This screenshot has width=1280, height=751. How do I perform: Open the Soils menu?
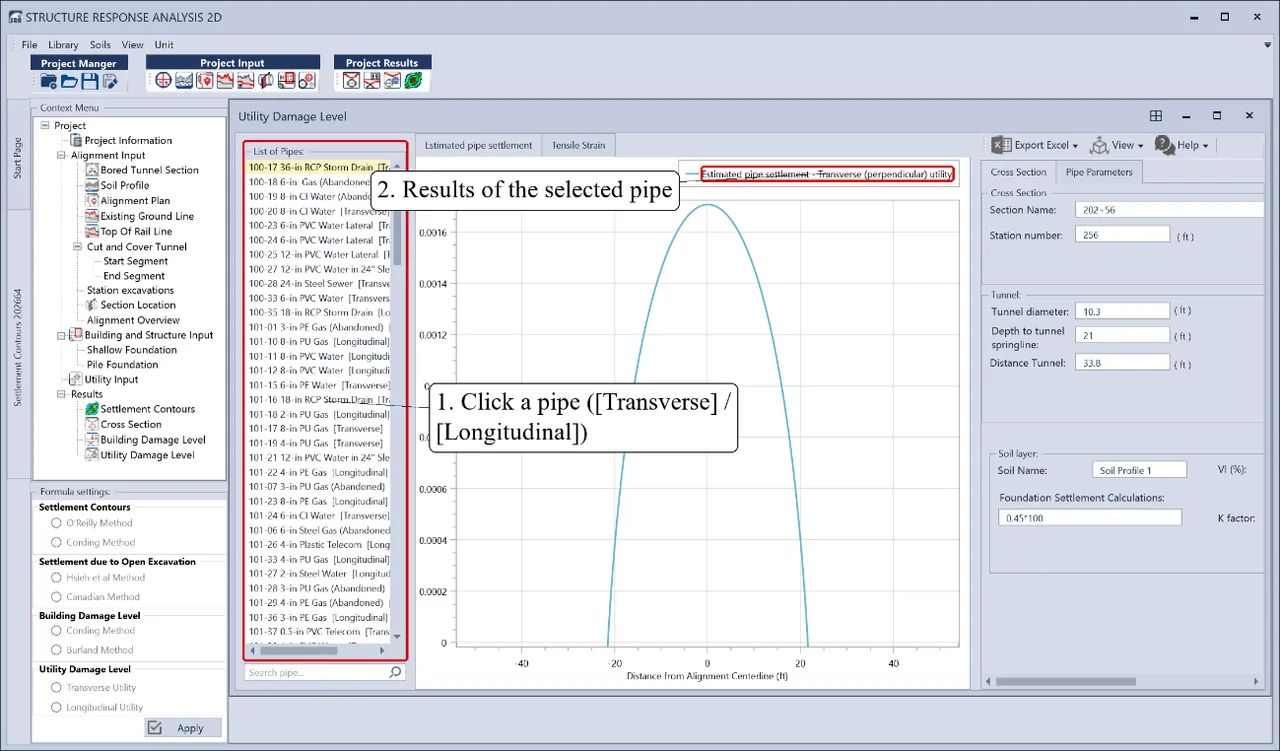tap(100, 45)
